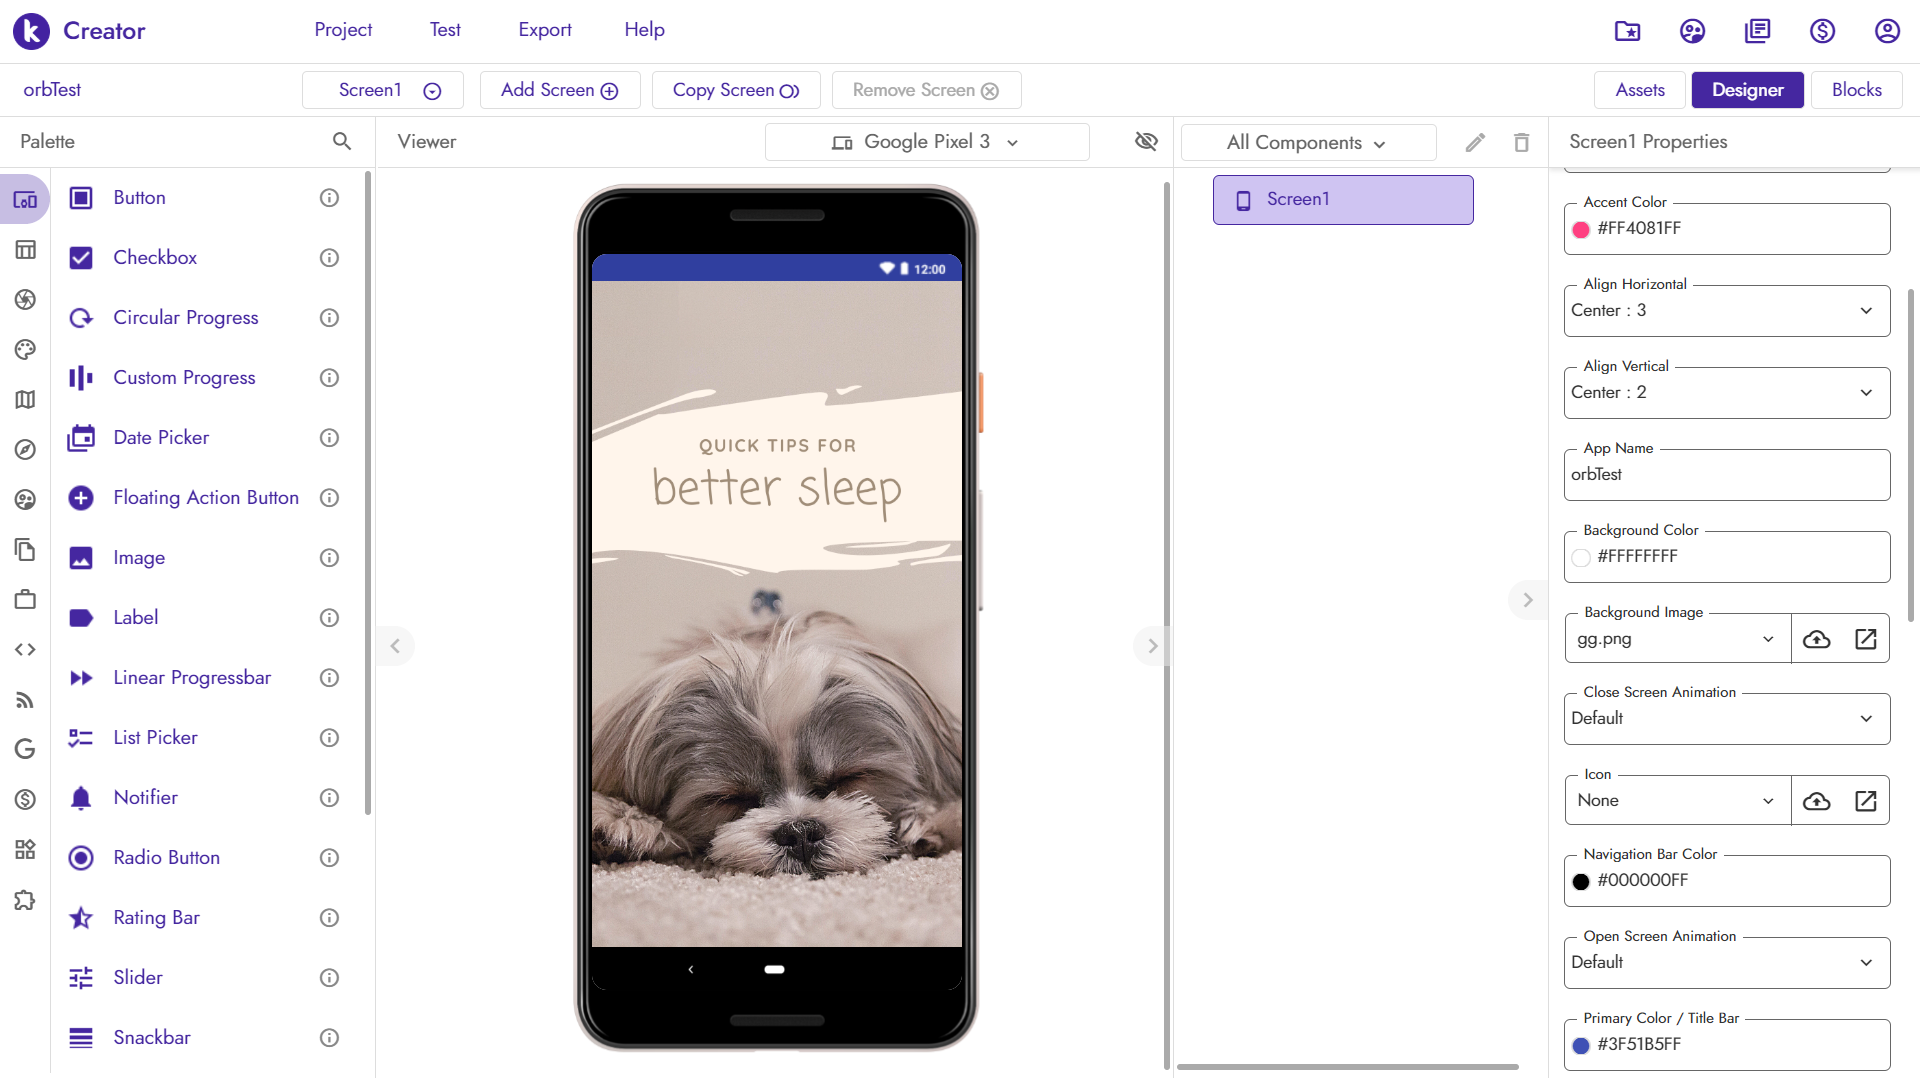Expand the Align Horizontal dropdown
This screenshot has height=1080, width=1920.
tap(1726, 311)
